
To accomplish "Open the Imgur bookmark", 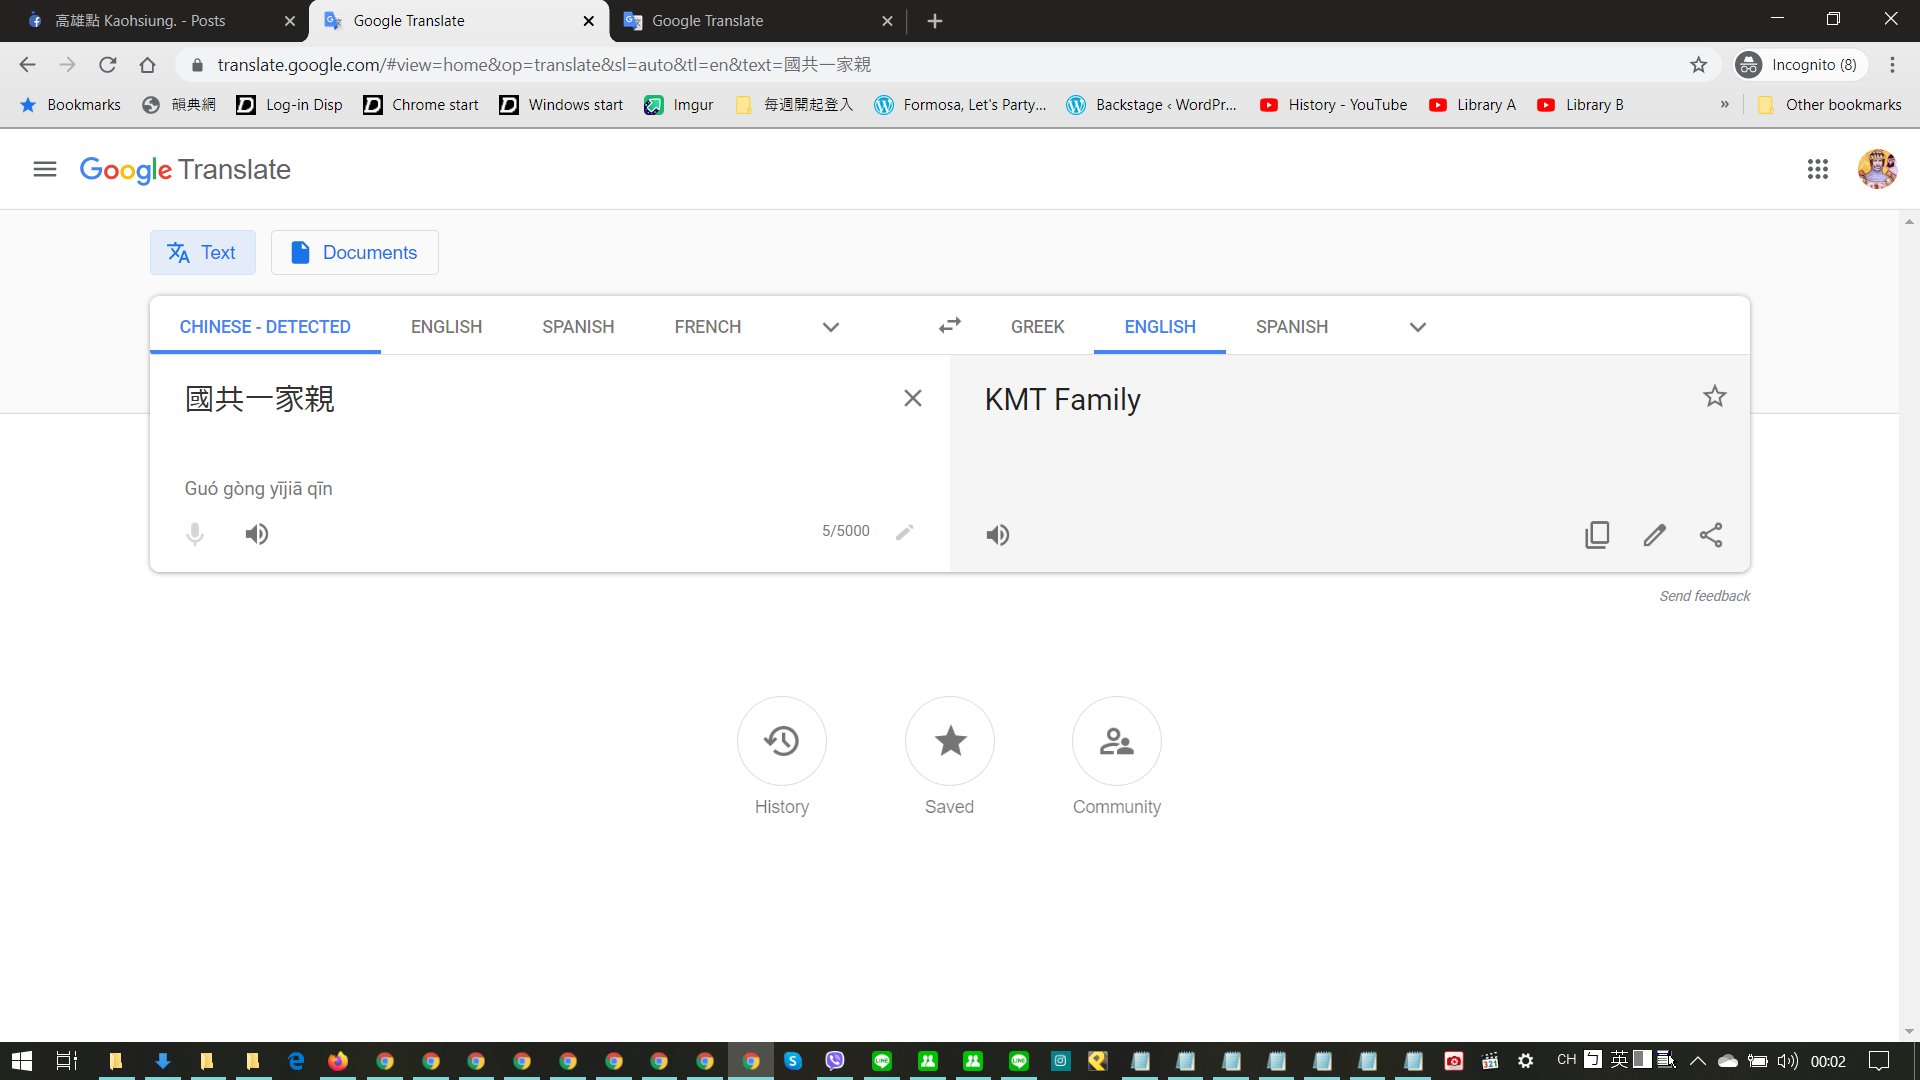I will [679, 105].
